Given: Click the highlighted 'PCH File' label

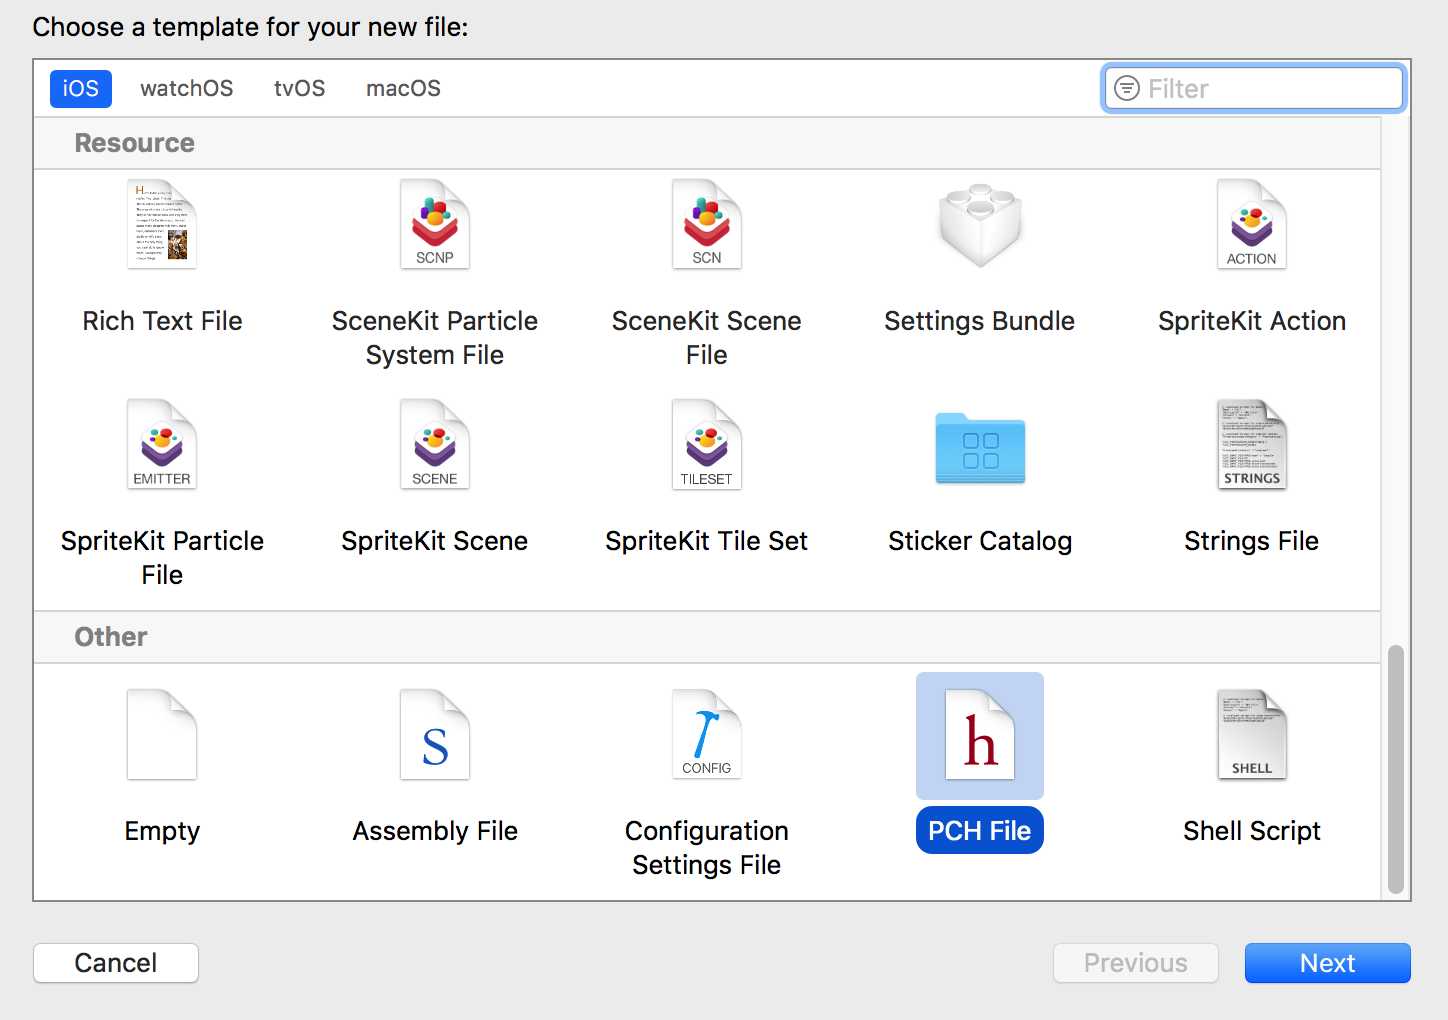Looking at the screenshot, I should (x=980, y=831).
